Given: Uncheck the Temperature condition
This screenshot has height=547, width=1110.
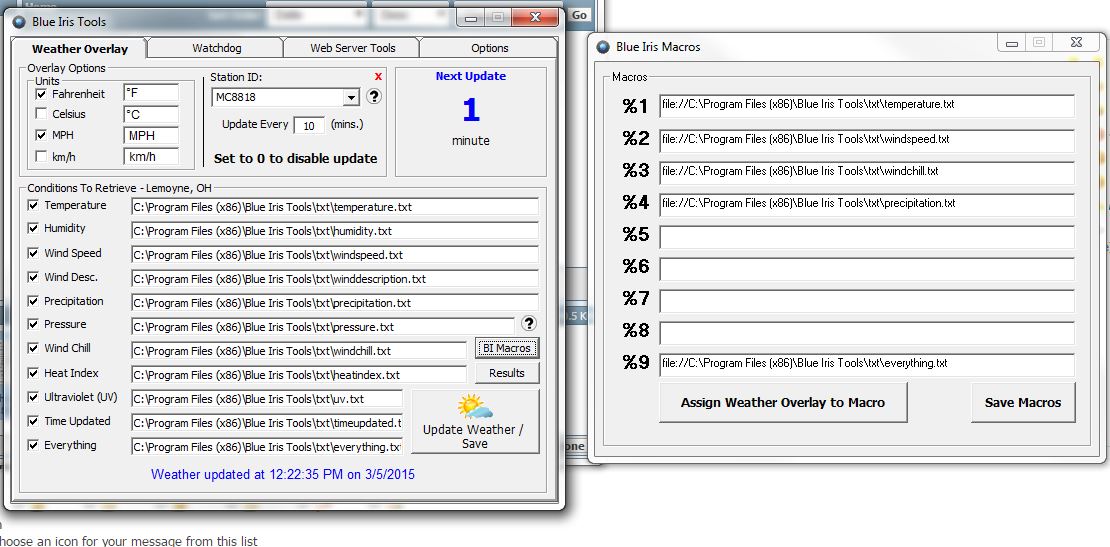Looking at the screenshot, I should coord(33,205).
